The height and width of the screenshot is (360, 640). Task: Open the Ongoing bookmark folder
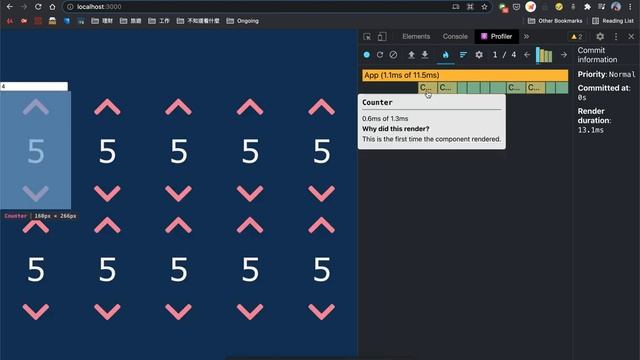point(243,21)
